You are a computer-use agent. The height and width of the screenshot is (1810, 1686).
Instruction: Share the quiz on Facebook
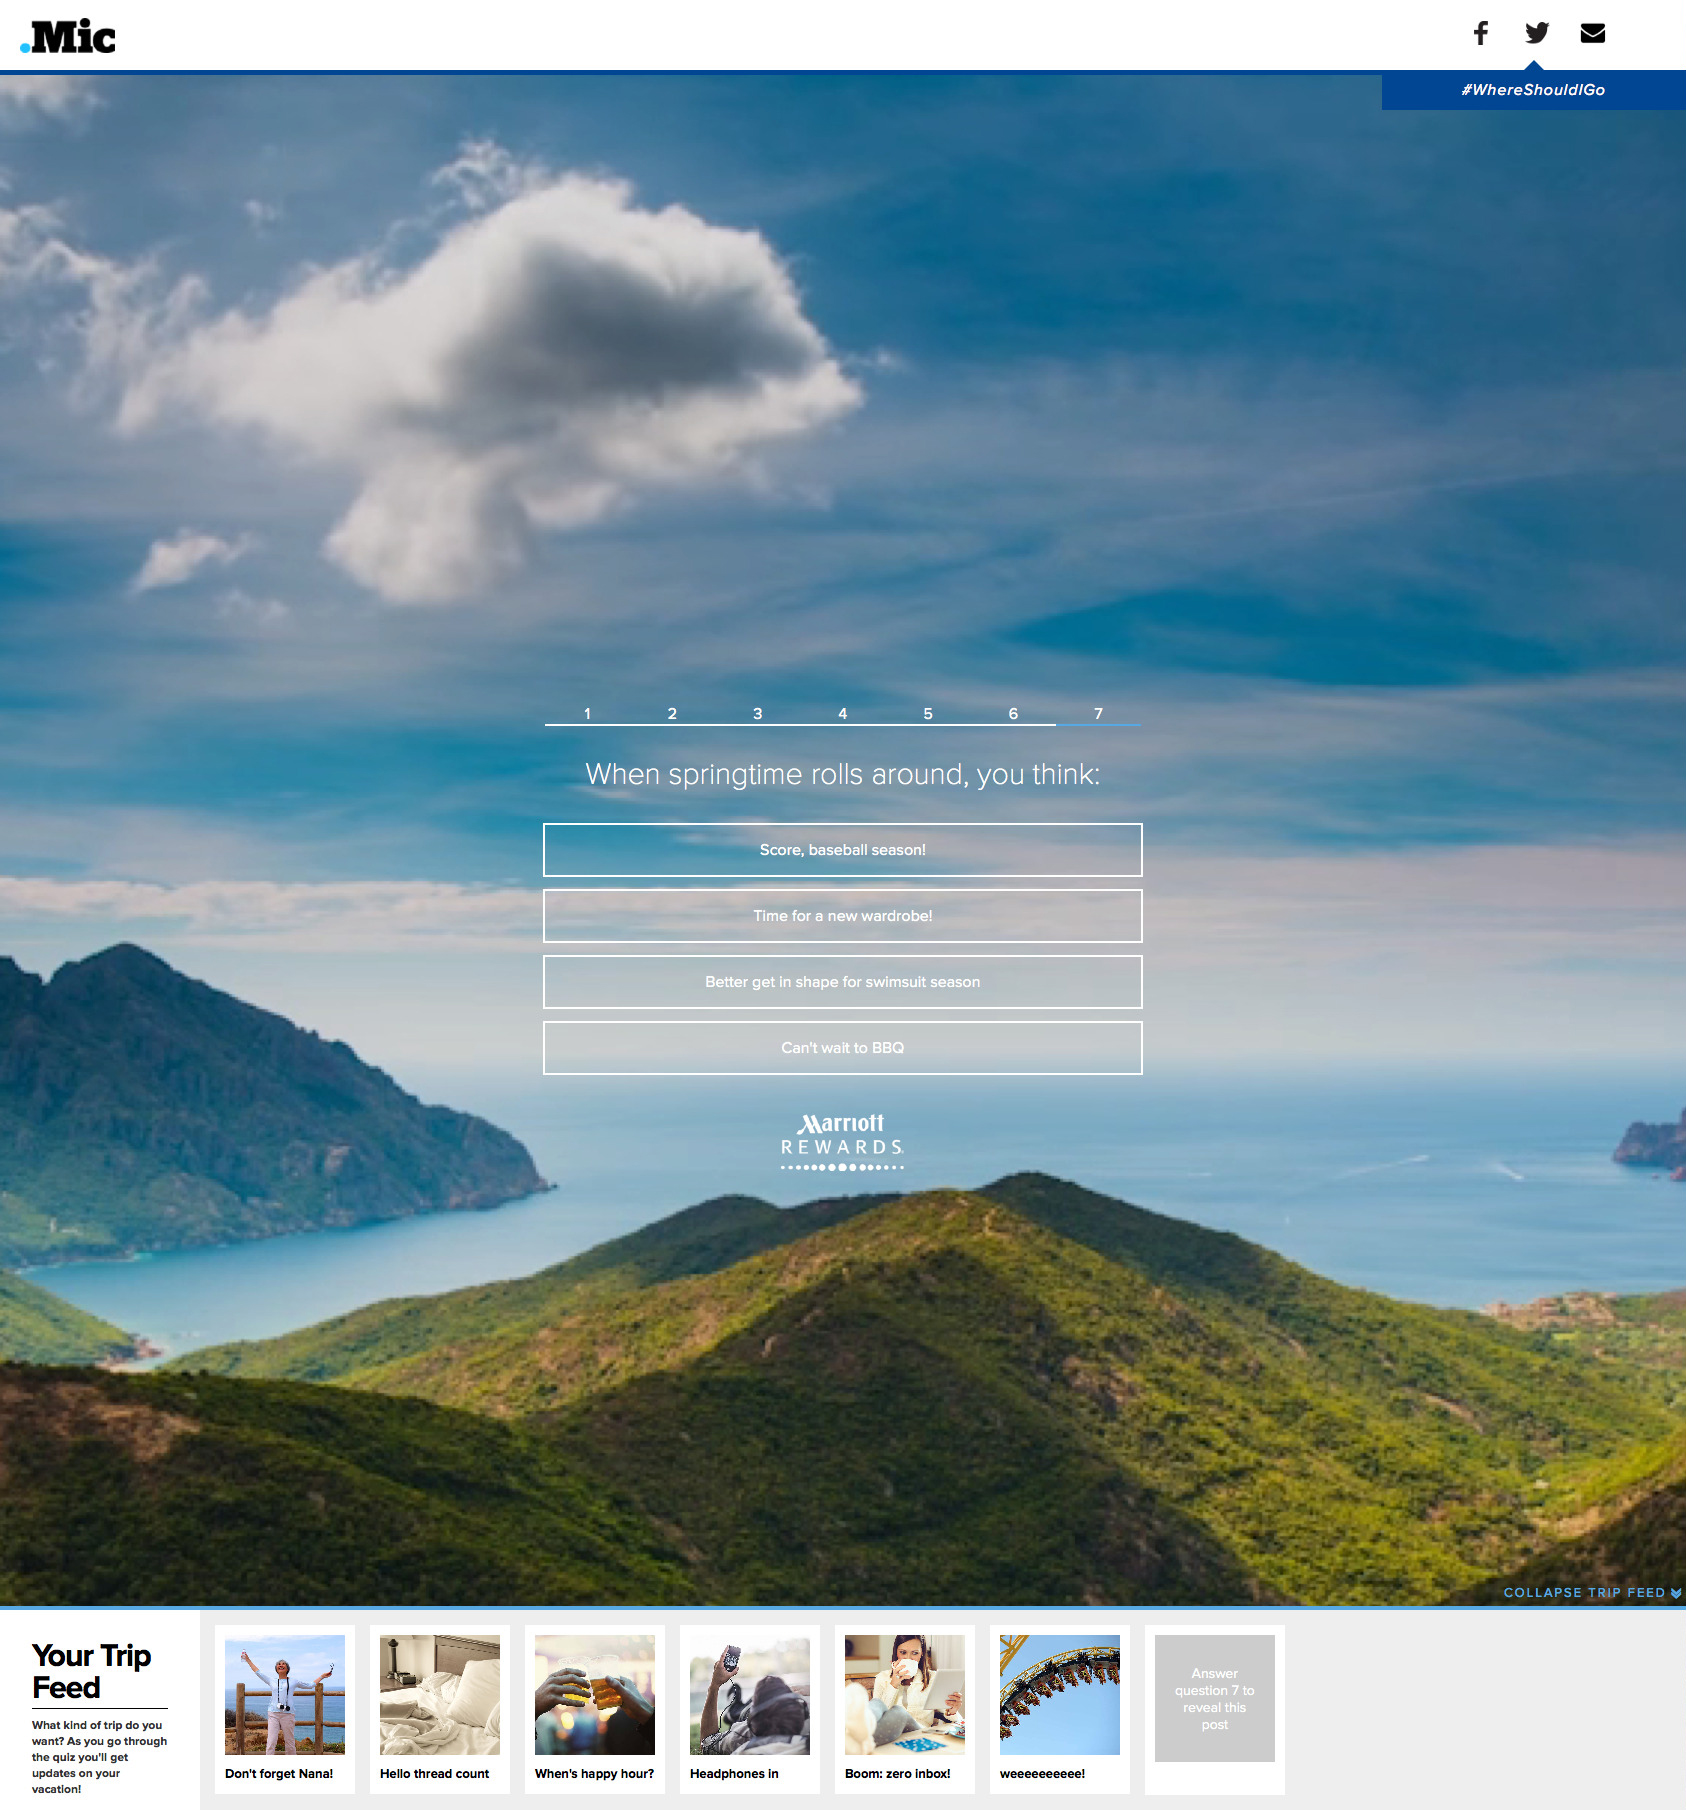click(x=1480, y=33)
